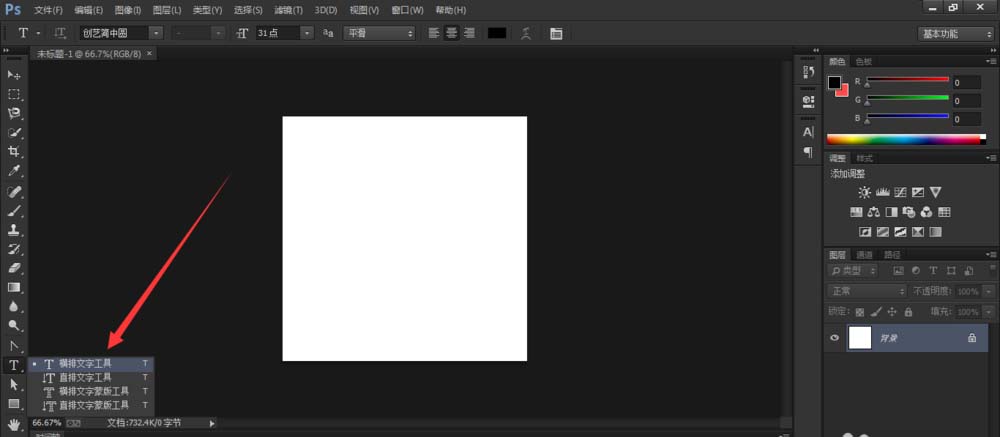Open the font size dropdown
This screenshot has height=437, width=1000.
(284, 33)
